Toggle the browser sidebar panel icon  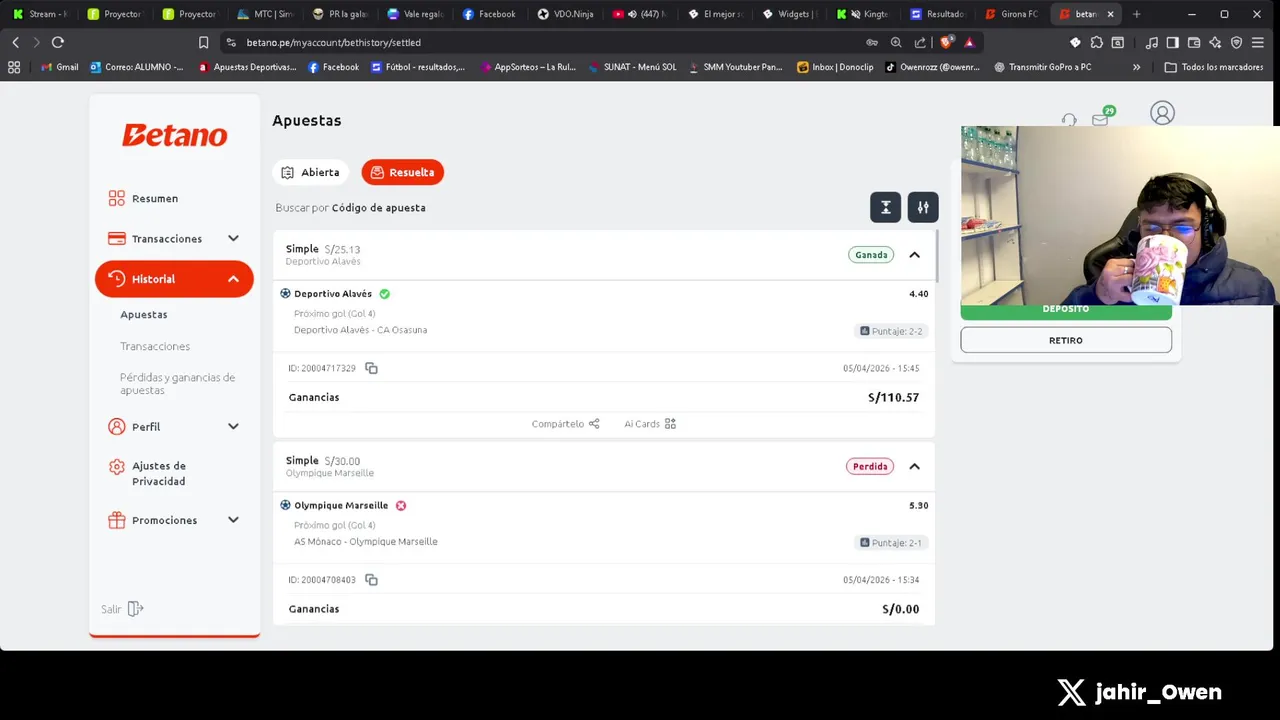point(1173,42)
